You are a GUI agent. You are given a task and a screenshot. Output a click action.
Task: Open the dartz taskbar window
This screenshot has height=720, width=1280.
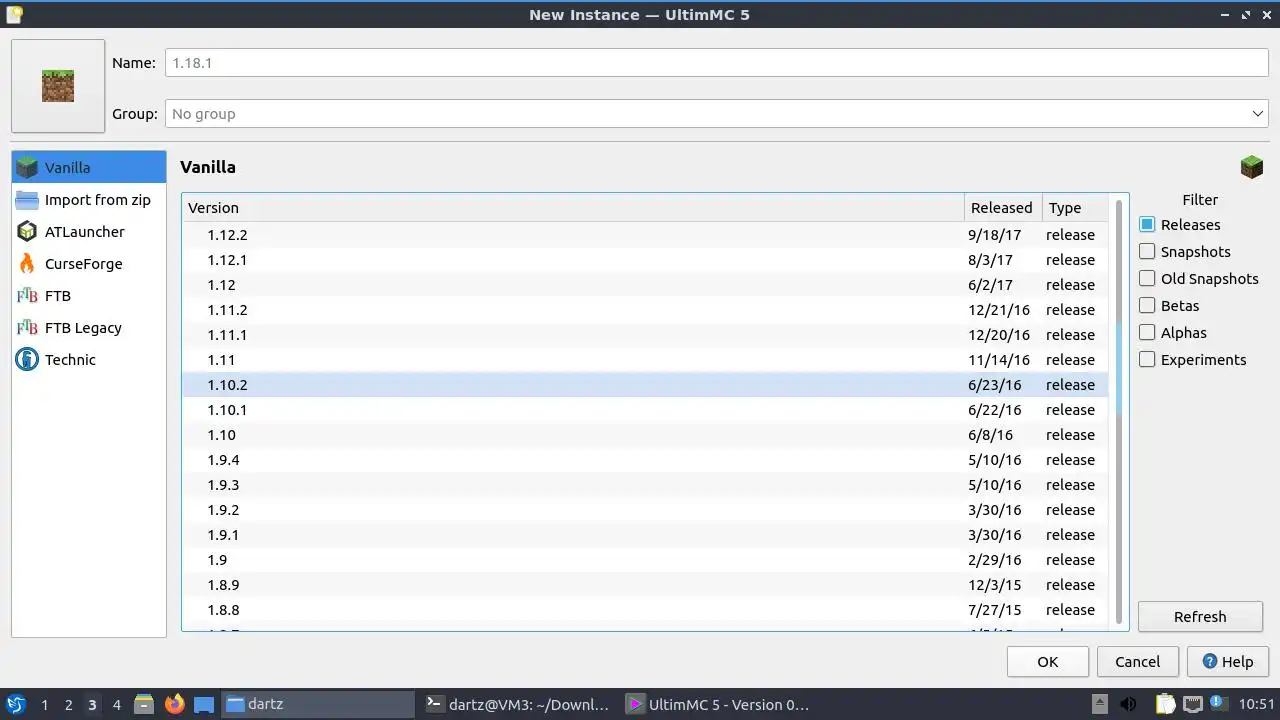coord(317,704)
